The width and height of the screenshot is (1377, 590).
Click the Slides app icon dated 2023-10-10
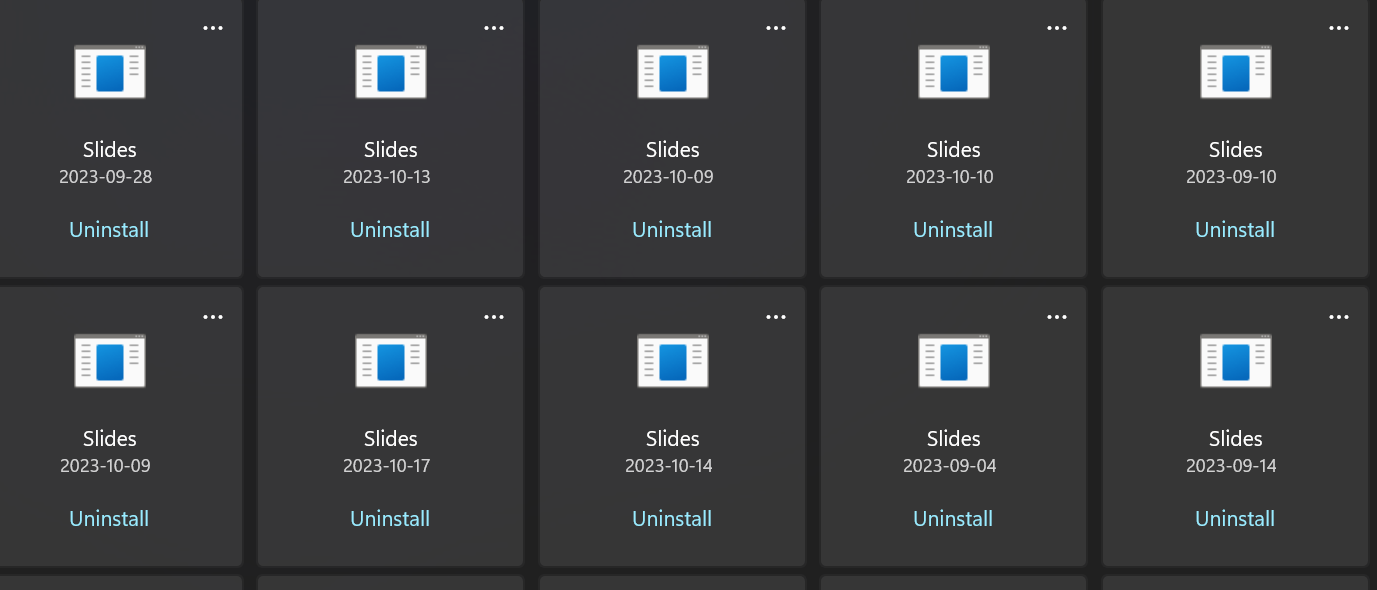coord(954,72)
